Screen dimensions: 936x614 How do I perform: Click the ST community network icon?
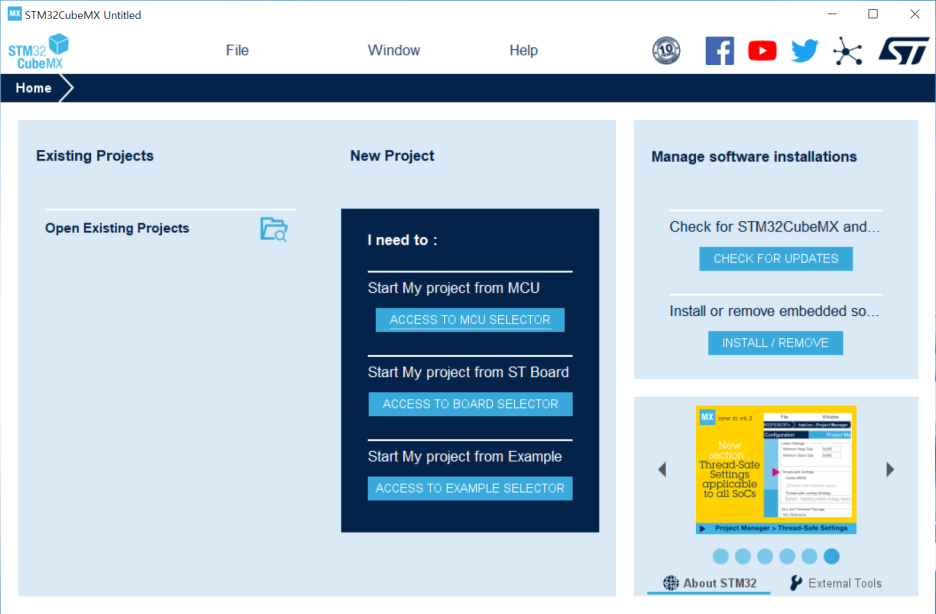(848, 51)
